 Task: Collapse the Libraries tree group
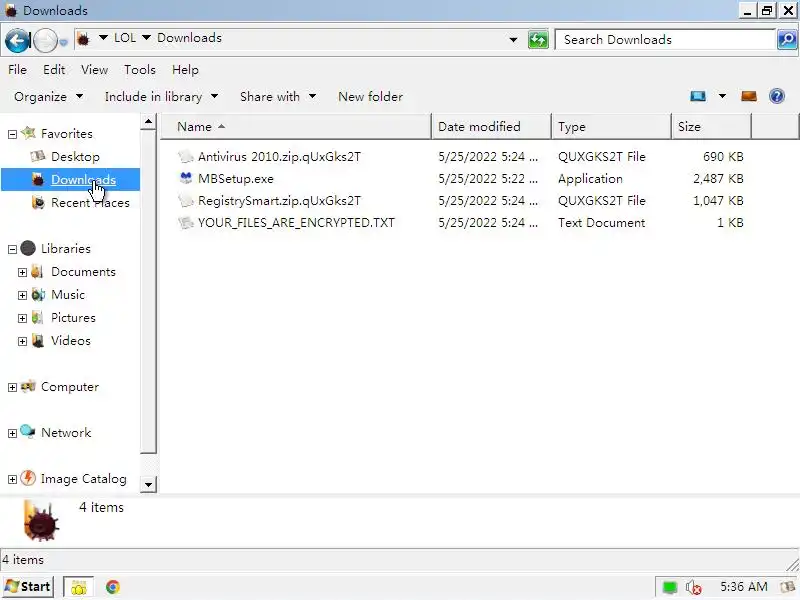pos(13,249)
